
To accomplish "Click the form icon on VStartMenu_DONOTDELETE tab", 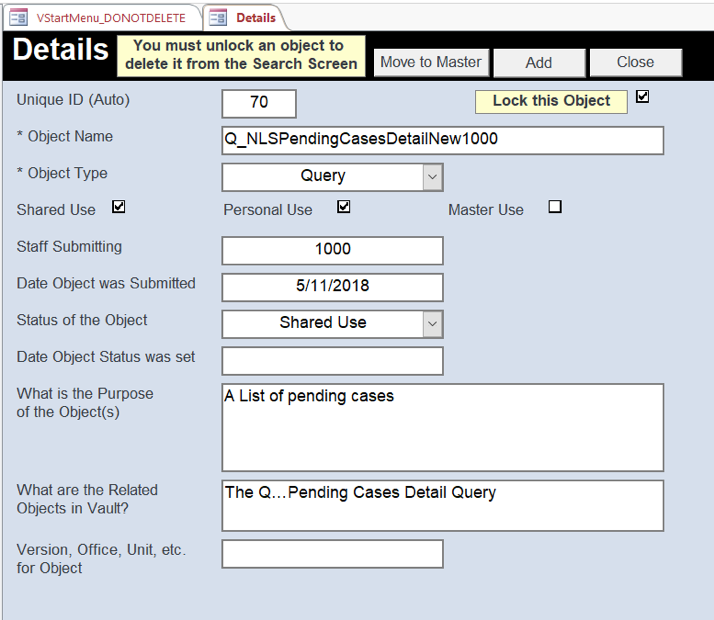I will coord(18,17).
